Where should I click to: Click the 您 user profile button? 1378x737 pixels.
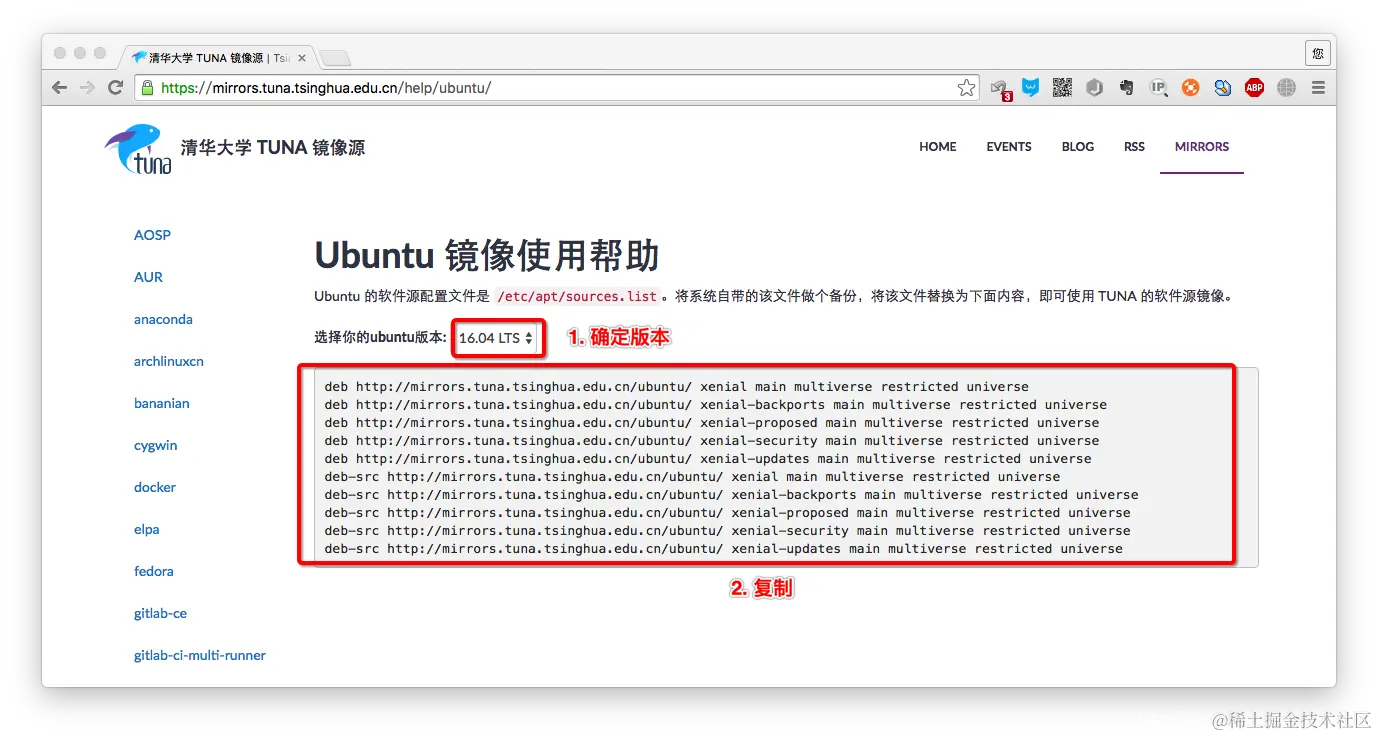coord(1318,53)
